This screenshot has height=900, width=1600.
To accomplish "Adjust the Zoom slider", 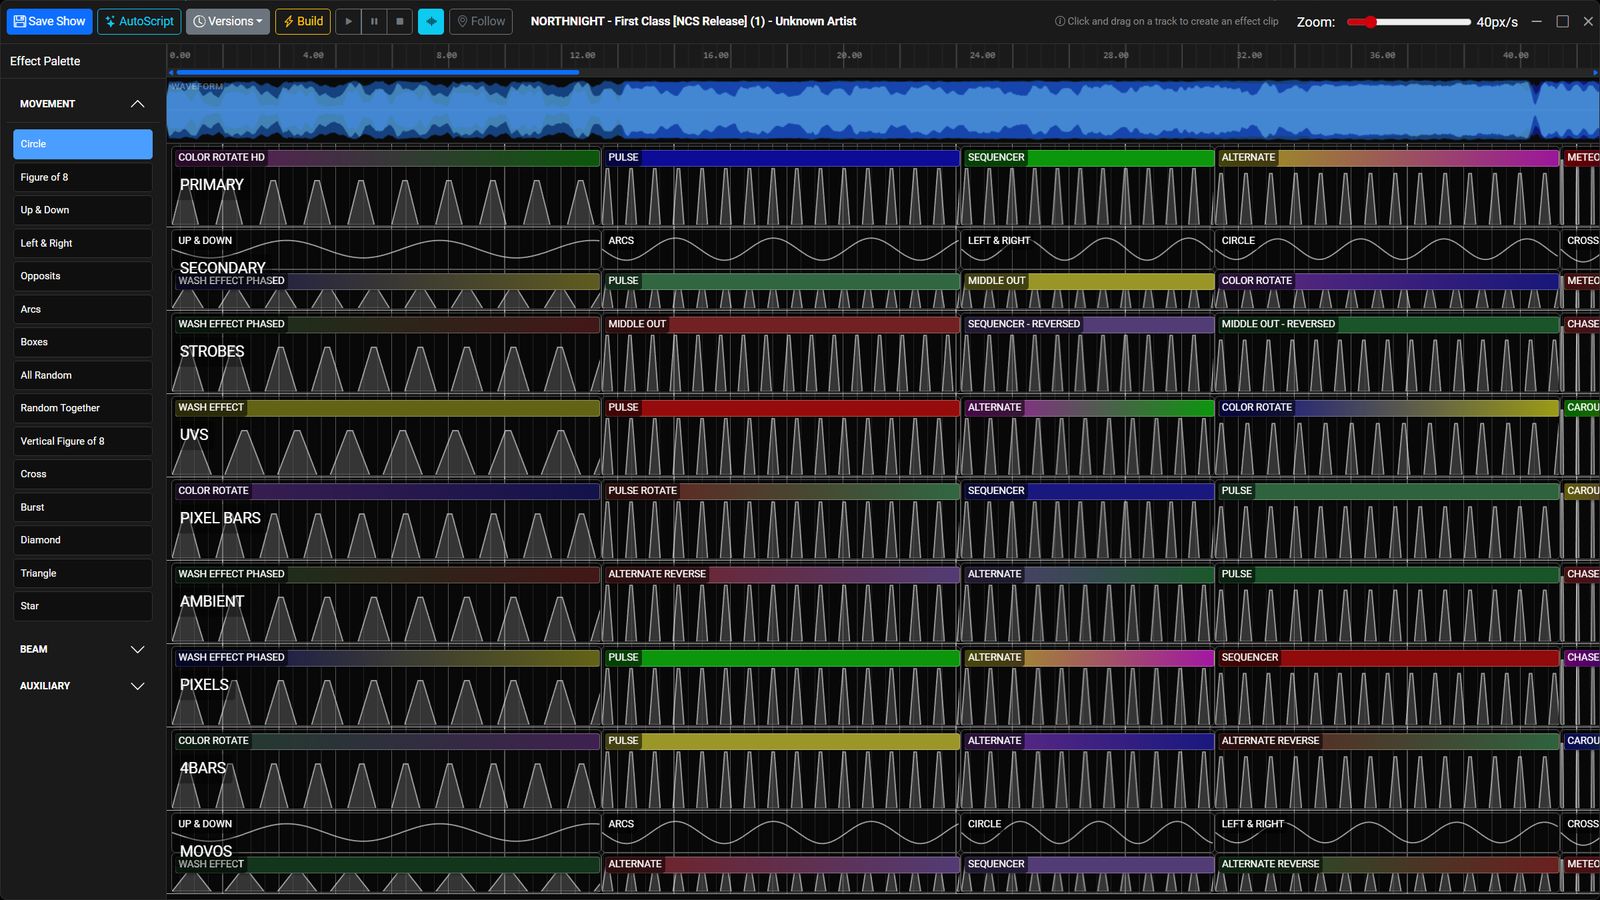I will click(1408, 22).
